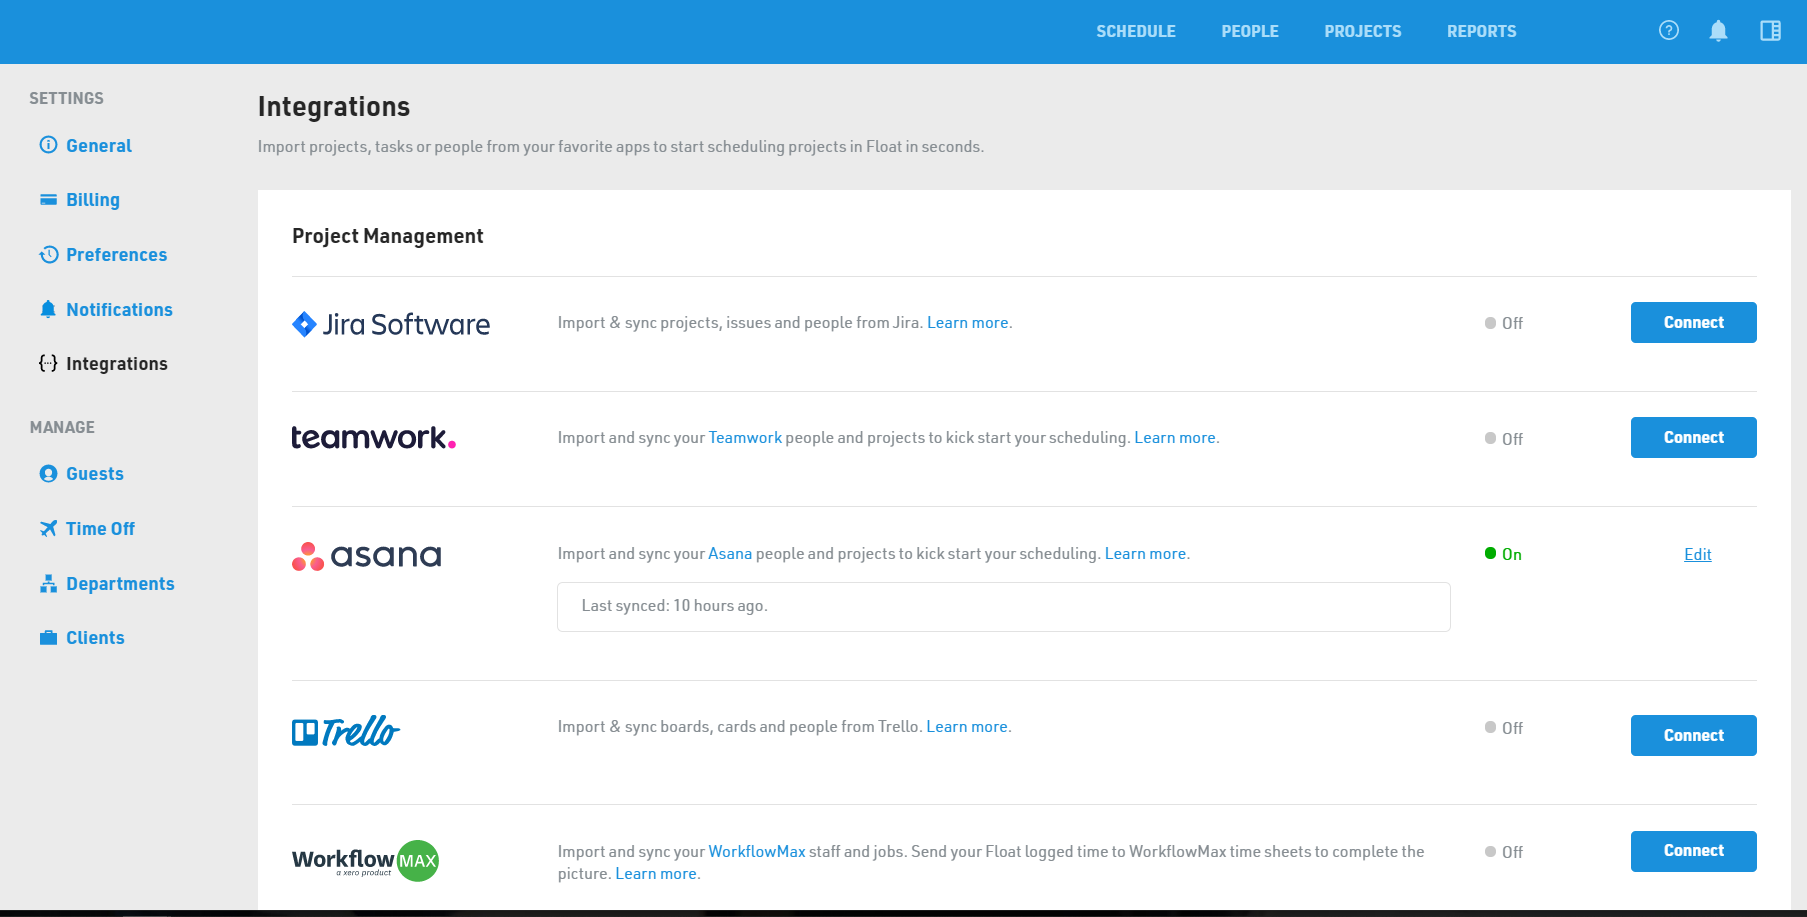This screenshot has width=1807, height=917.
Task: Click the Jira Off status indicator
Action: pyautogui.click(x=1504, y=323)
